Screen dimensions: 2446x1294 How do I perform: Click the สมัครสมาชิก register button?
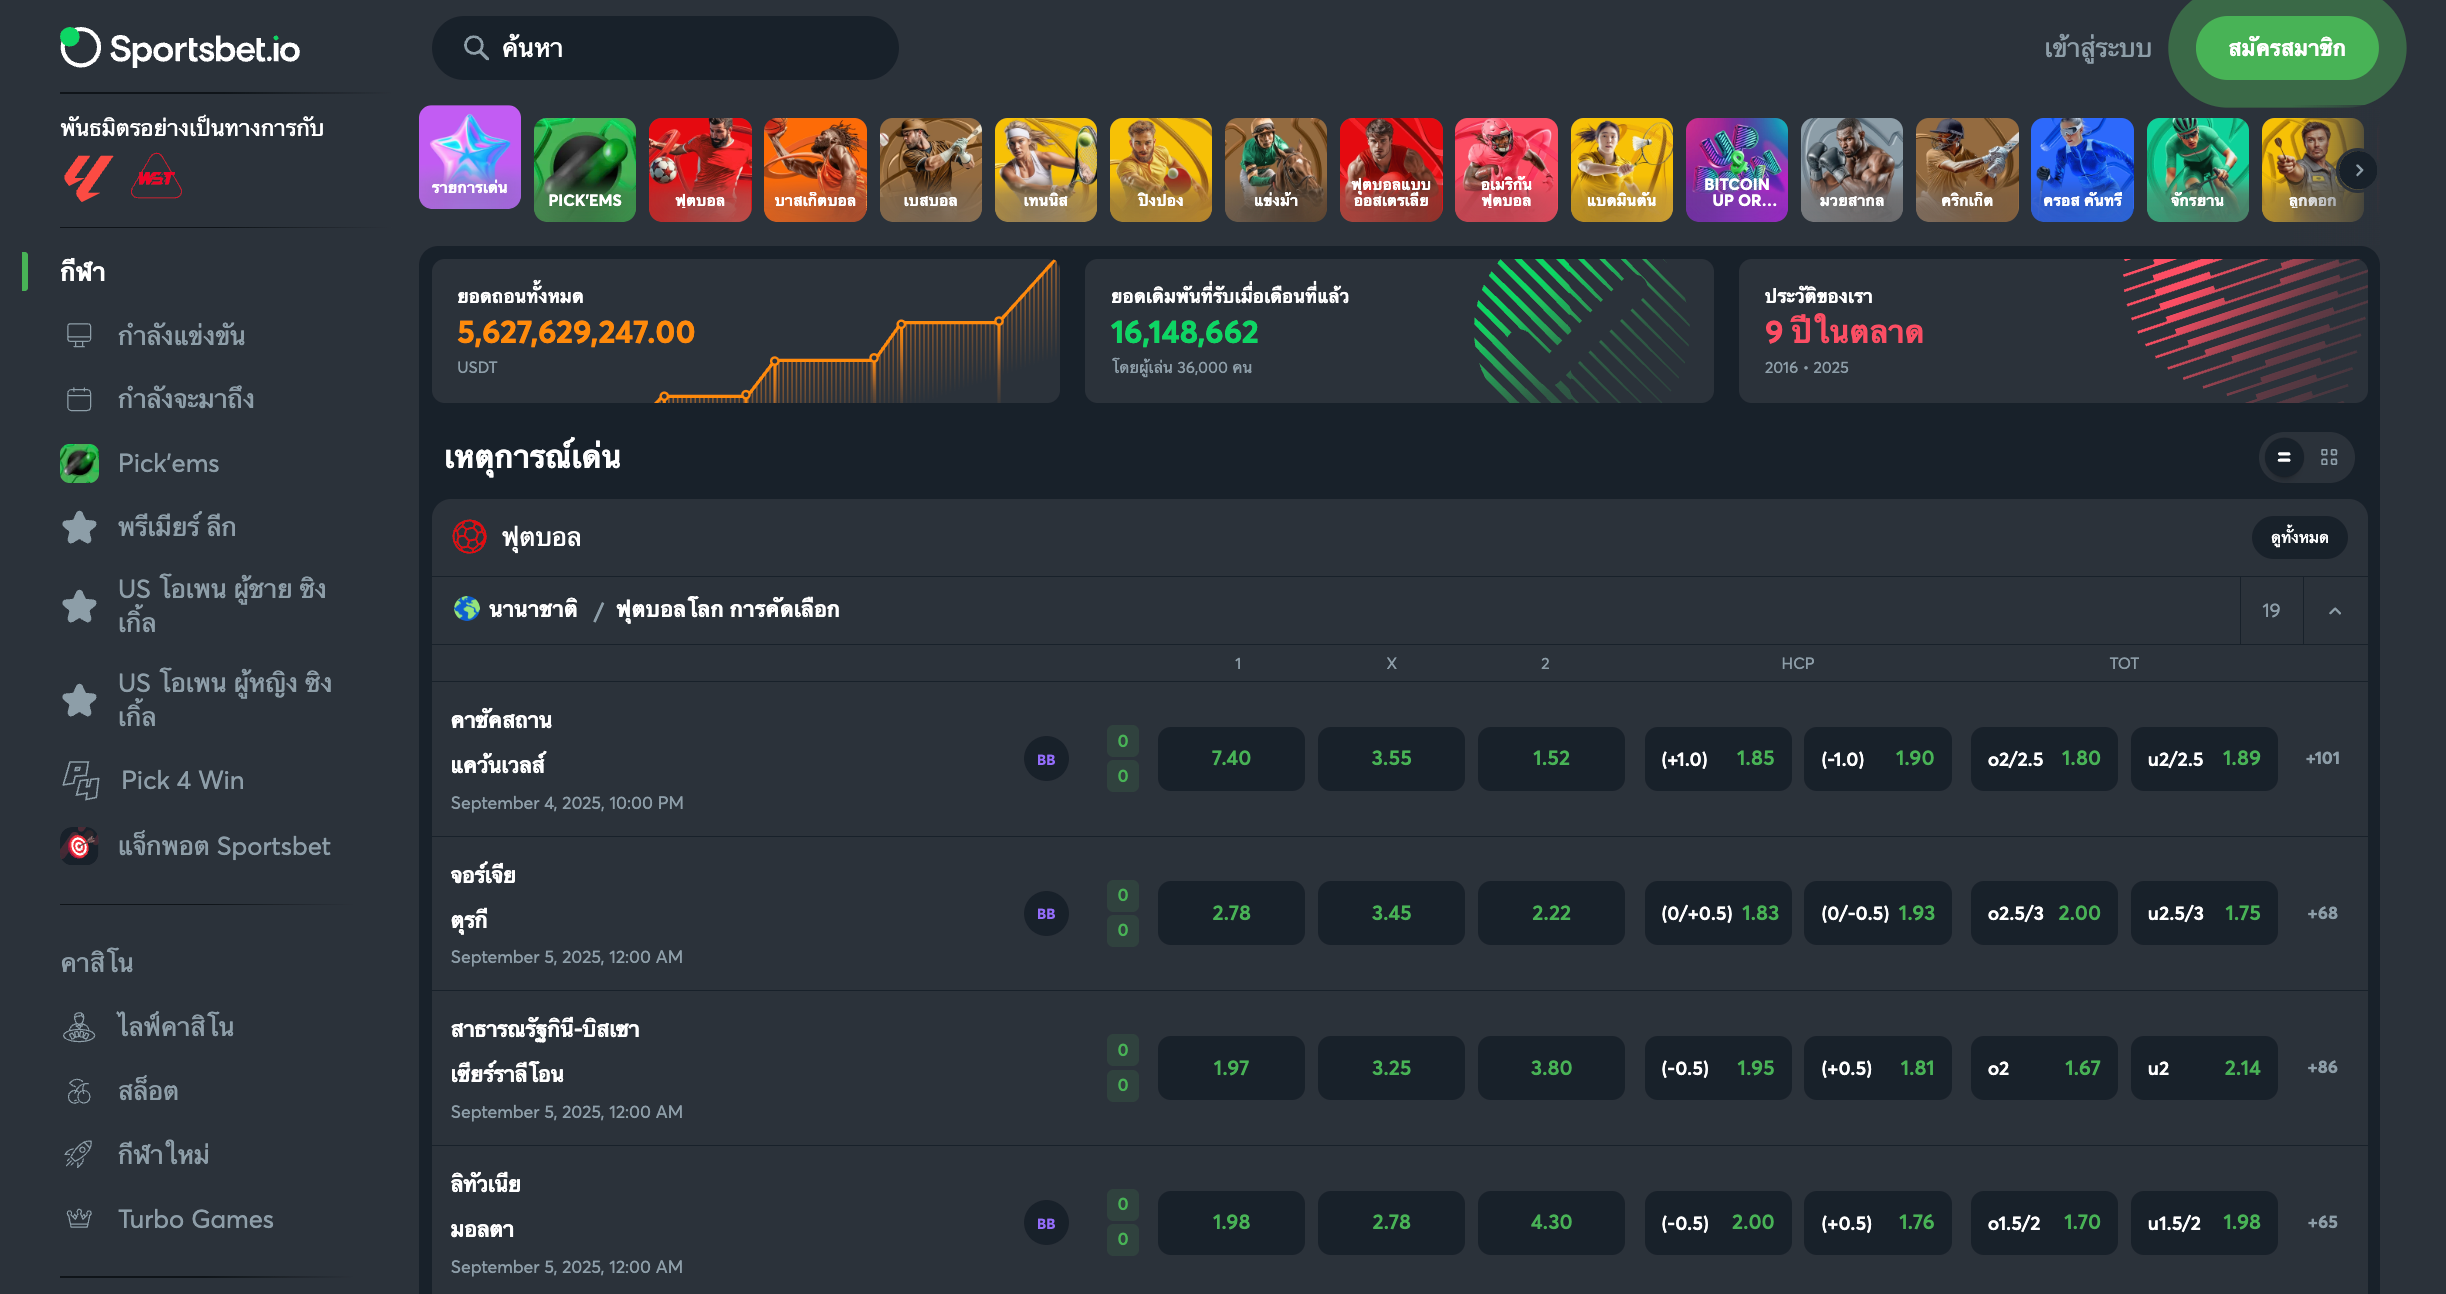(x=2286, y=48)
